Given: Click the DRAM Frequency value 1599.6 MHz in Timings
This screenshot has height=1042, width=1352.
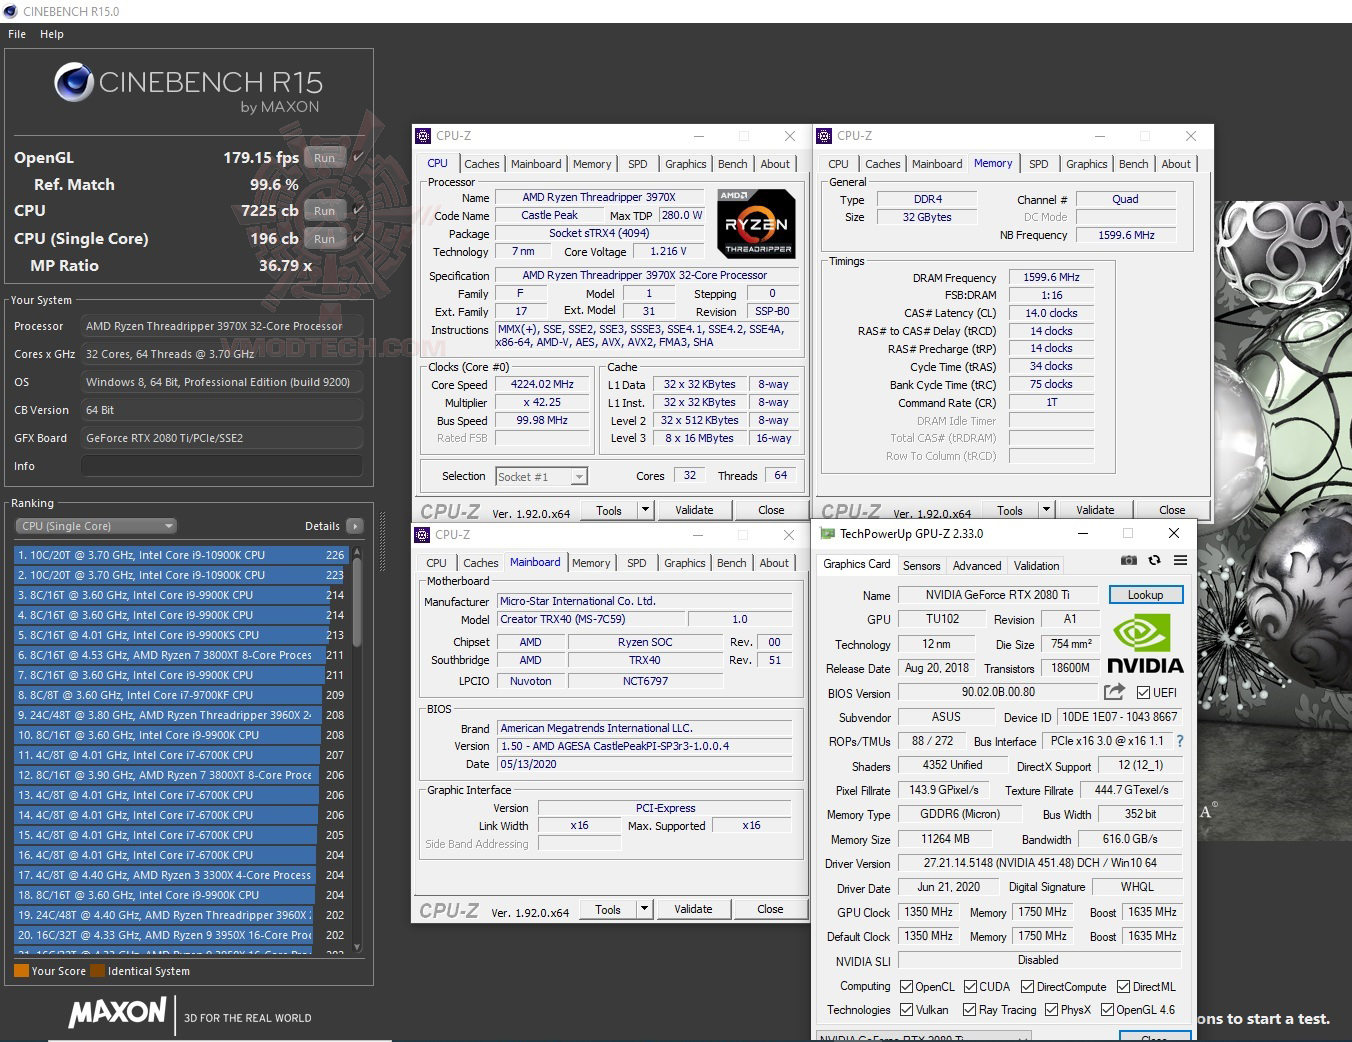Looking at the screenshot, I should tap(1051, 278).
